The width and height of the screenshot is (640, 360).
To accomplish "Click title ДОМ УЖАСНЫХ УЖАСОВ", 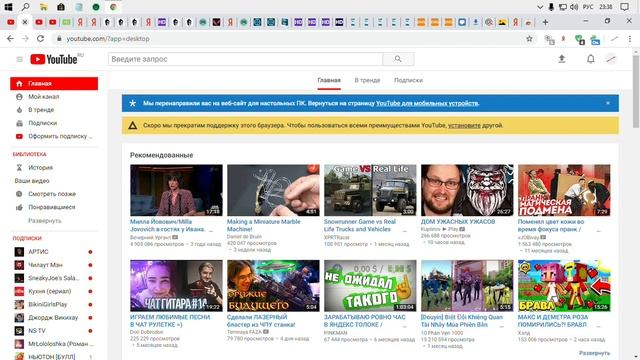I will click(458, 222).
